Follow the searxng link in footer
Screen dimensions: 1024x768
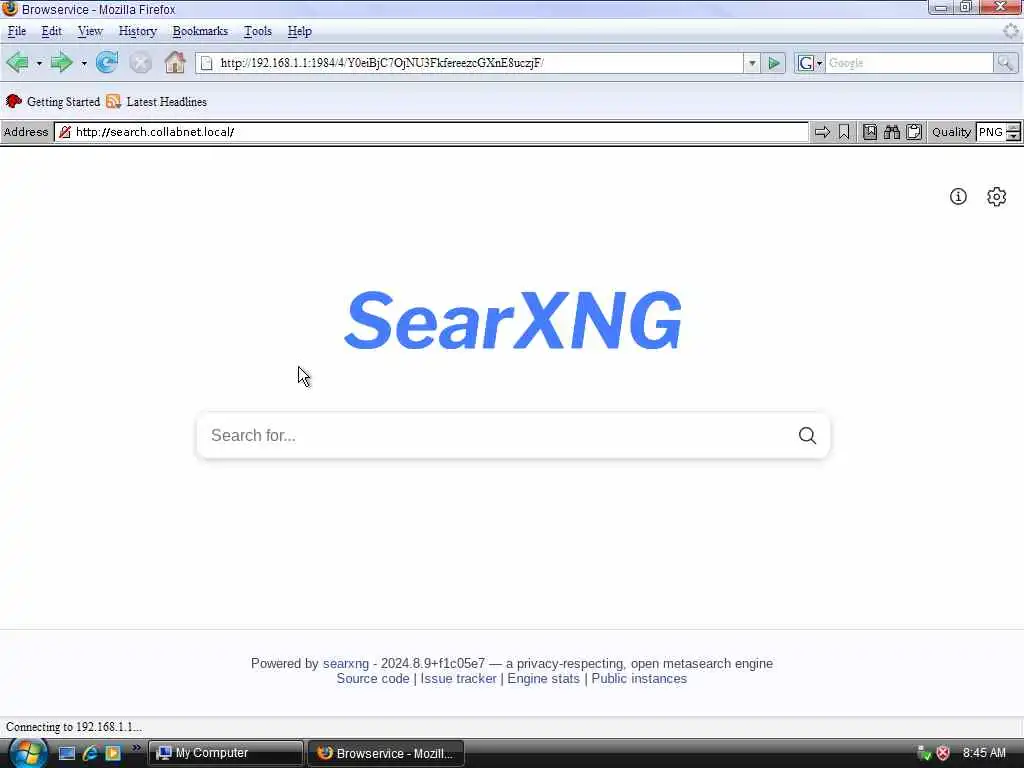[x=345, y=664]
